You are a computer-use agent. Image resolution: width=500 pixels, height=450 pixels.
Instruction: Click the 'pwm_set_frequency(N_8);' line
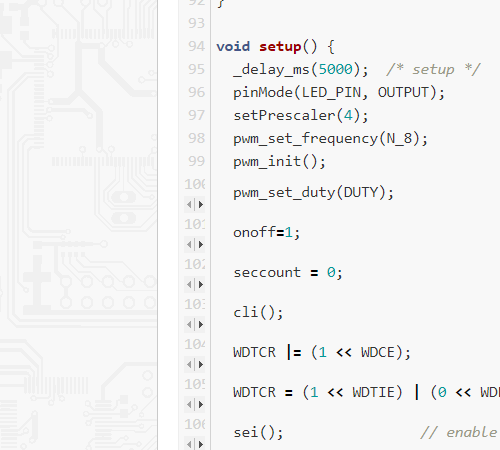330,139
